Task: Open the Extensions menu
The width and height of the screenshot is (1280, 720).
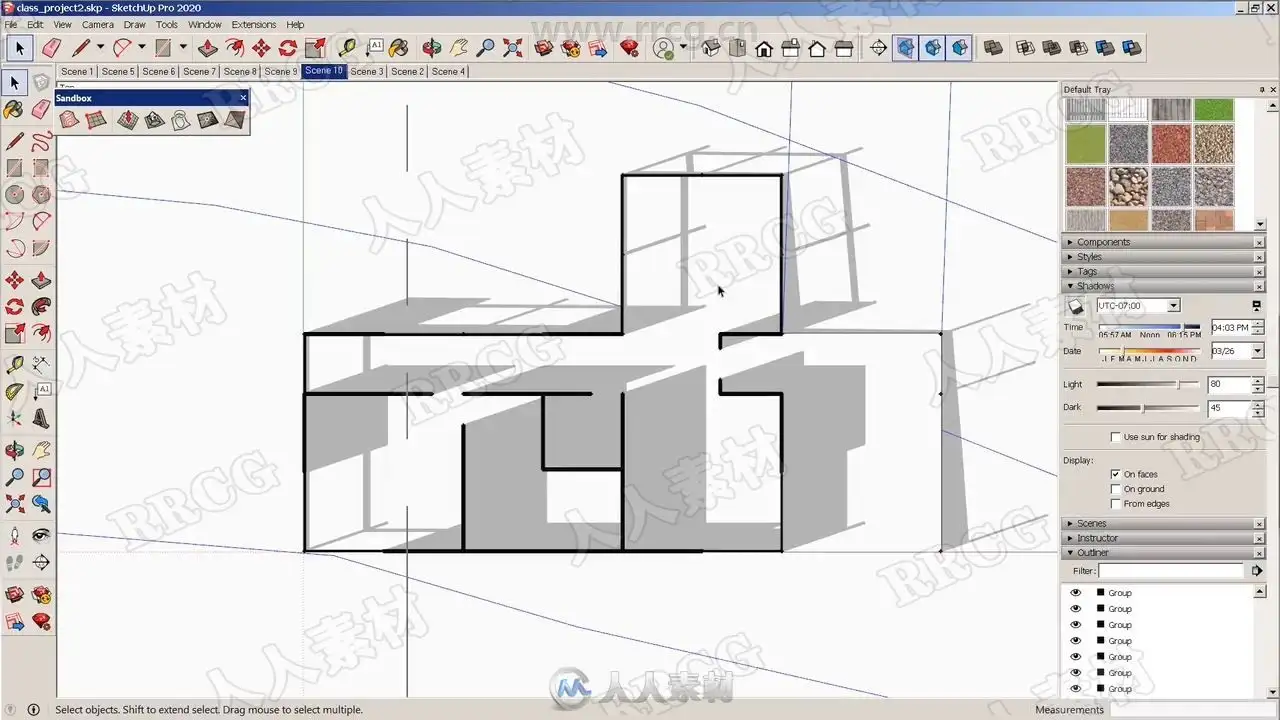Action: 253,24
